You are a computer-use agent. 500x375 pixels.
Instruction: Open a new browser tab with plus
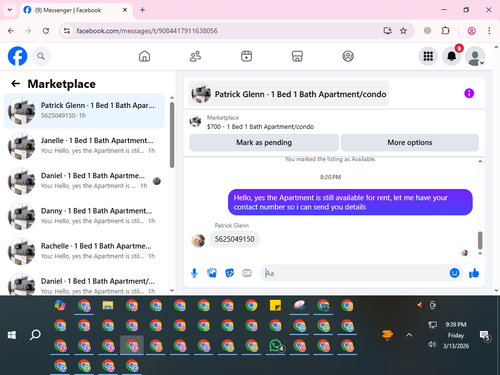pyautogui.click(x=142, y=10)
